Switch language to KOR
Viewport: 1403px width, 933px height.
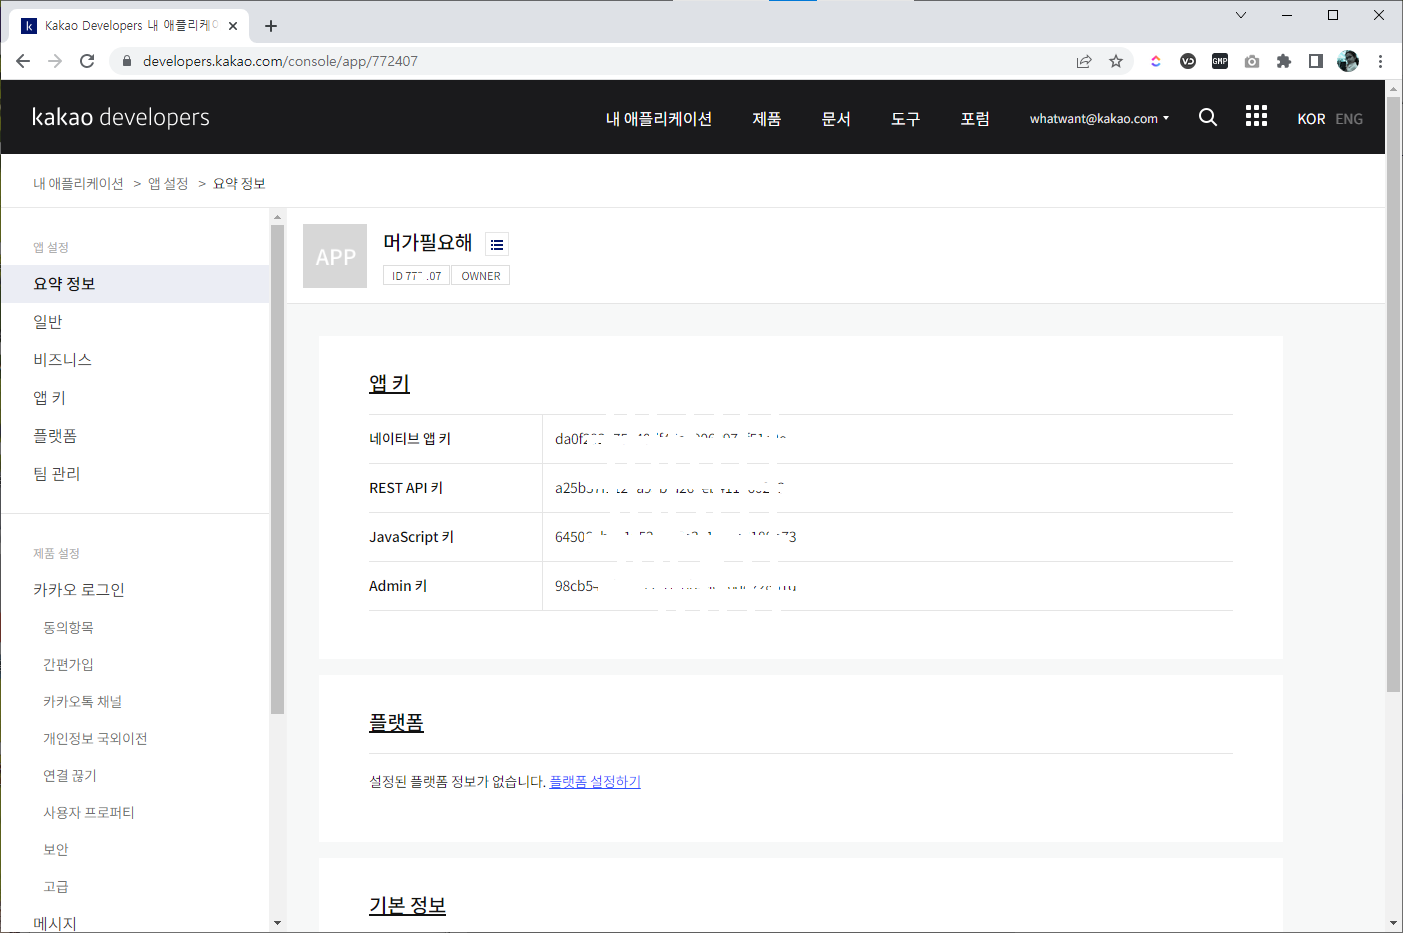coord(1311,119)
